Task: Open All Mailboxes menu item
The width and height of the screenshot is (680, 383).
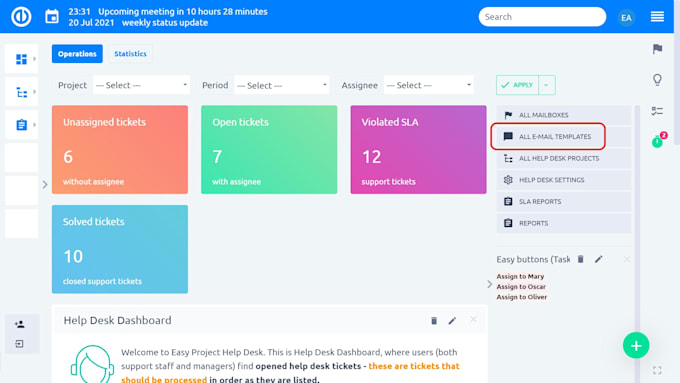Action: (563, 115)
